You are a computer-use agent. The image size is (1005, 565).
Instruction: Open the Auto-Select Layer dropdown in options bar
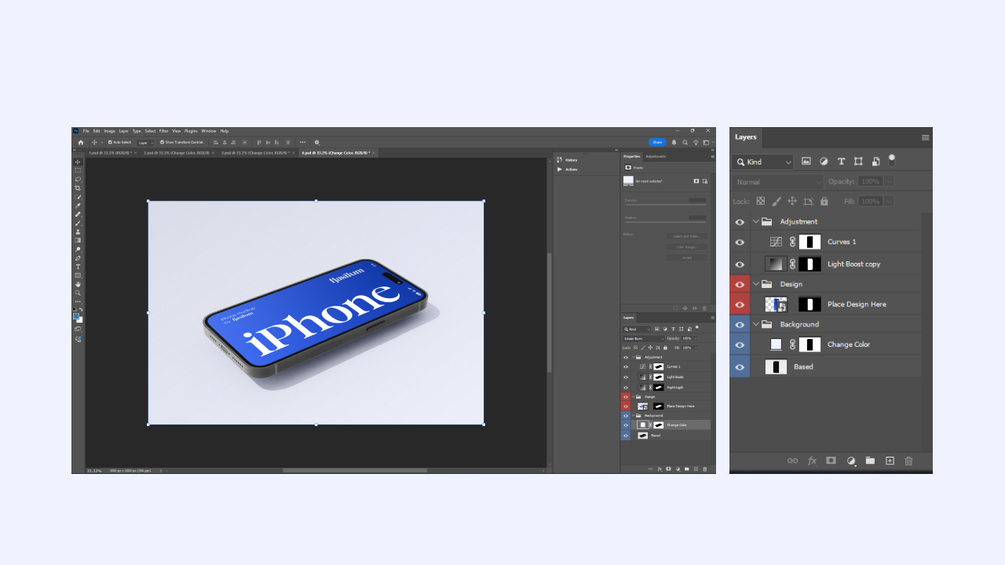coord(146,142)
